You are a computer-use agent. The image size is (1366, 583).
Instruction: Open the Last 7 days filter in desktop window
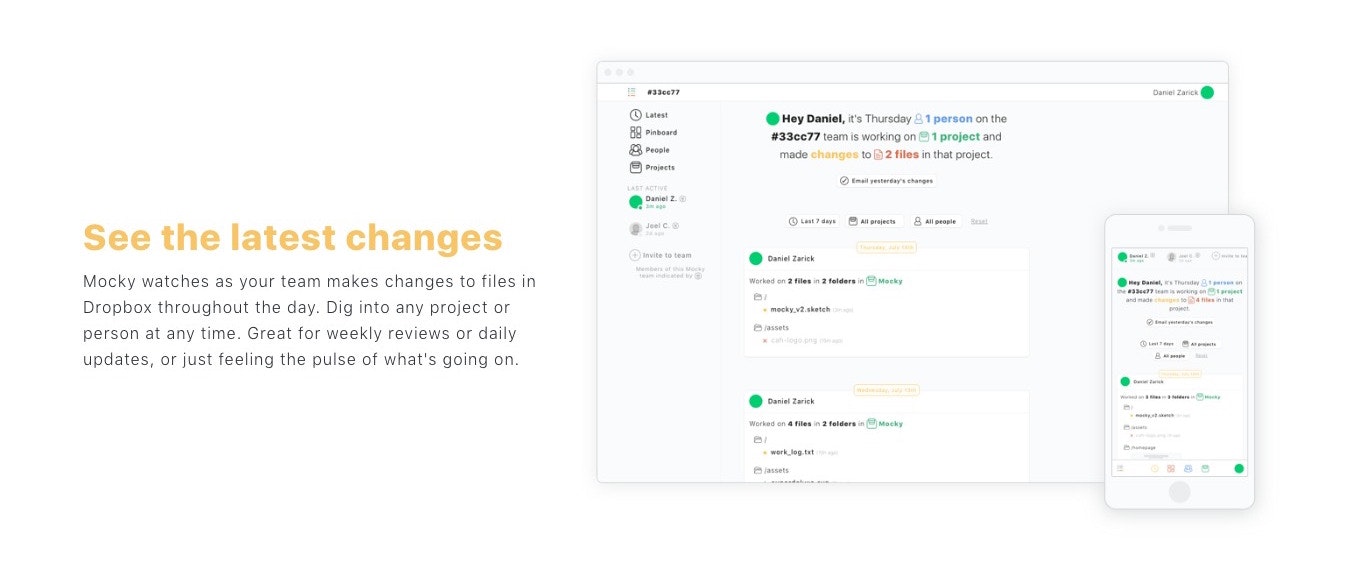pos(813,221)
